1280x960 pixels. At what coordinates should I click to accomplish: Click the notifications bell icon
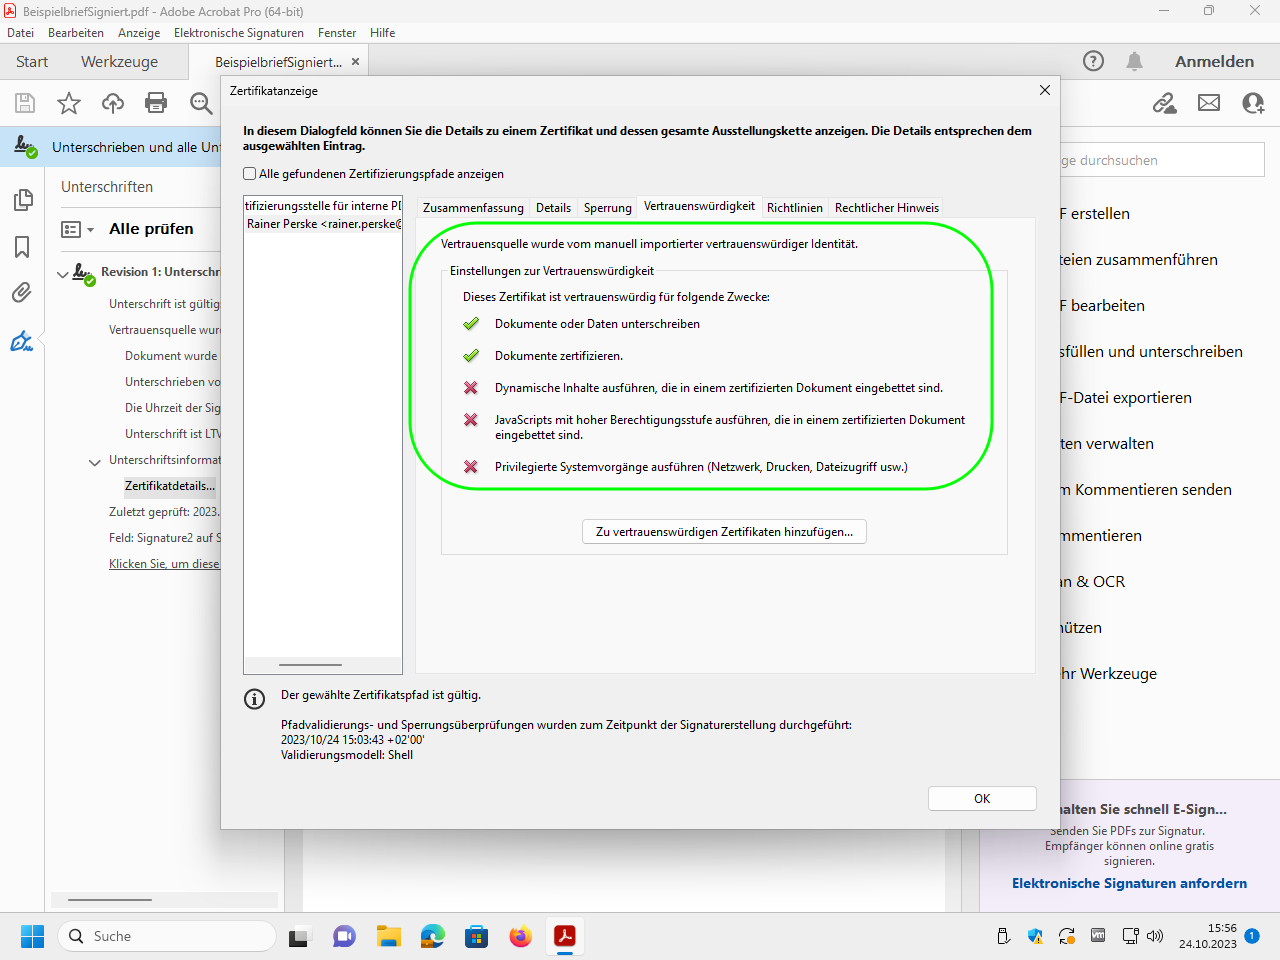[1134, 62]
